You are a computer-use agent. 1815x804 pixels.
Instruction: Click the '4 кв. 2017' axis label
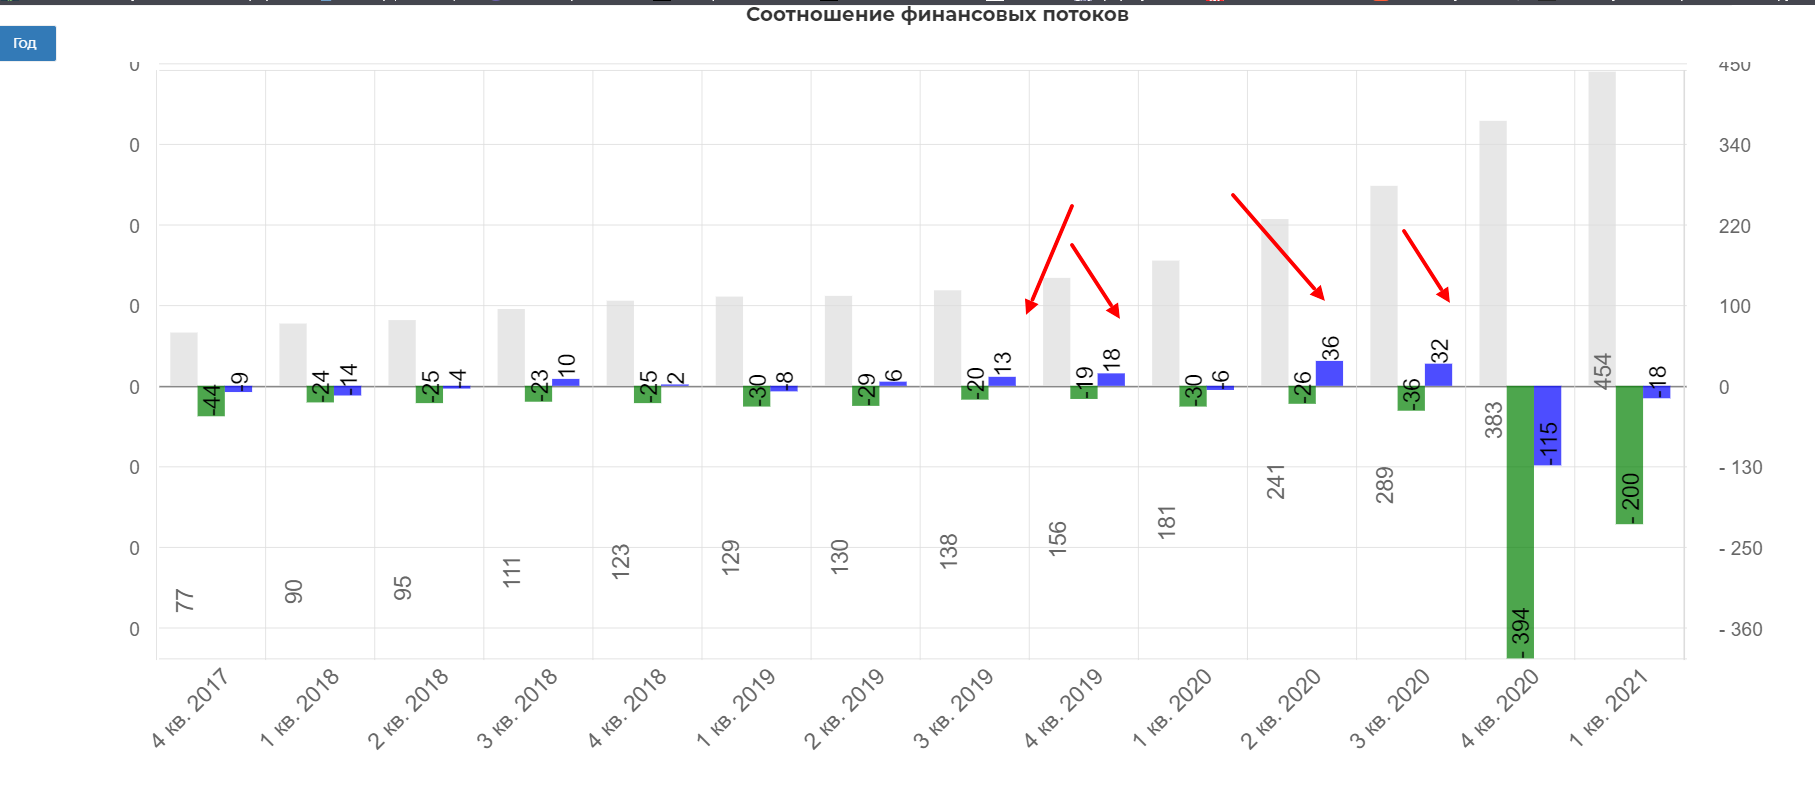(x=190, y=708)
